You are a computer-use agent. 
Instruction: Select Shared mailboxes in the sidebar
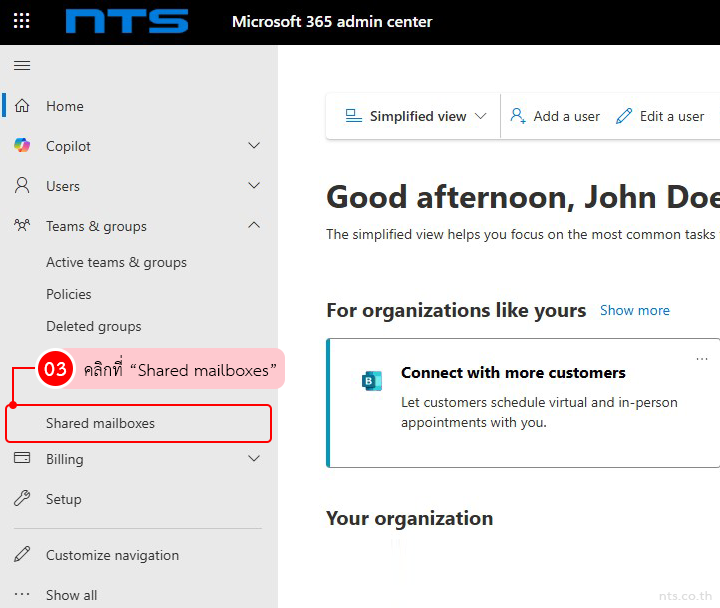coord(100,423)
